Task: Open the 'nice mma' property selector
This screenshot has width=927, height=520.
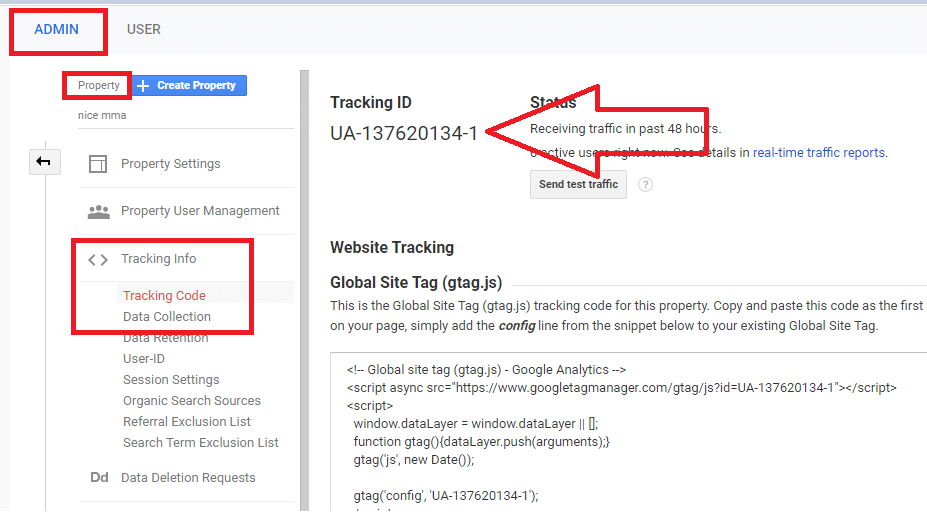Action: pos(186,115)
